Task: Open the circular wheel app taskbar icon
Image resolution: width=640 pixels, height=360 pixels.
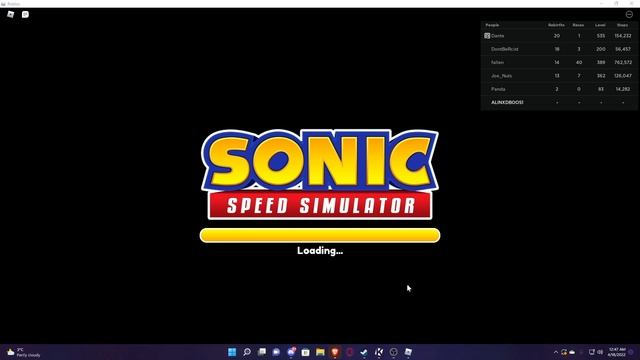Action: (x=393, y=352)
